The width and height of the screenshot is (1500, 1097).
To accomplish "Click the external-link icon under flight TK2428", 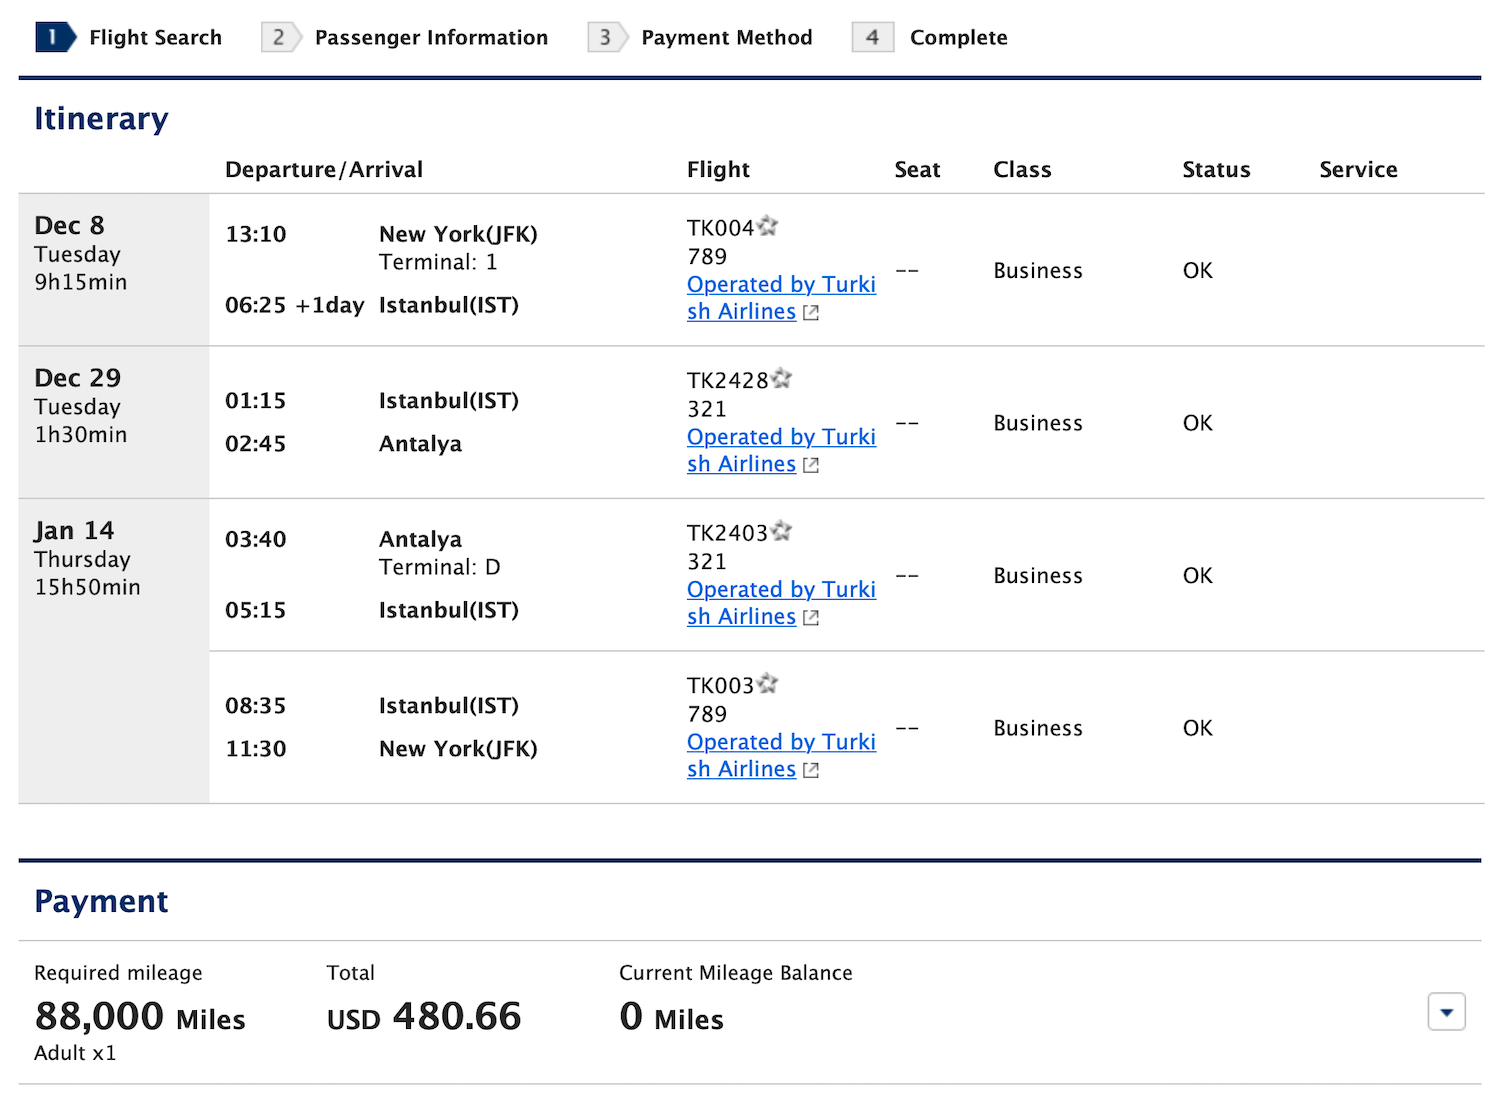I will click(x=810, y=465).
